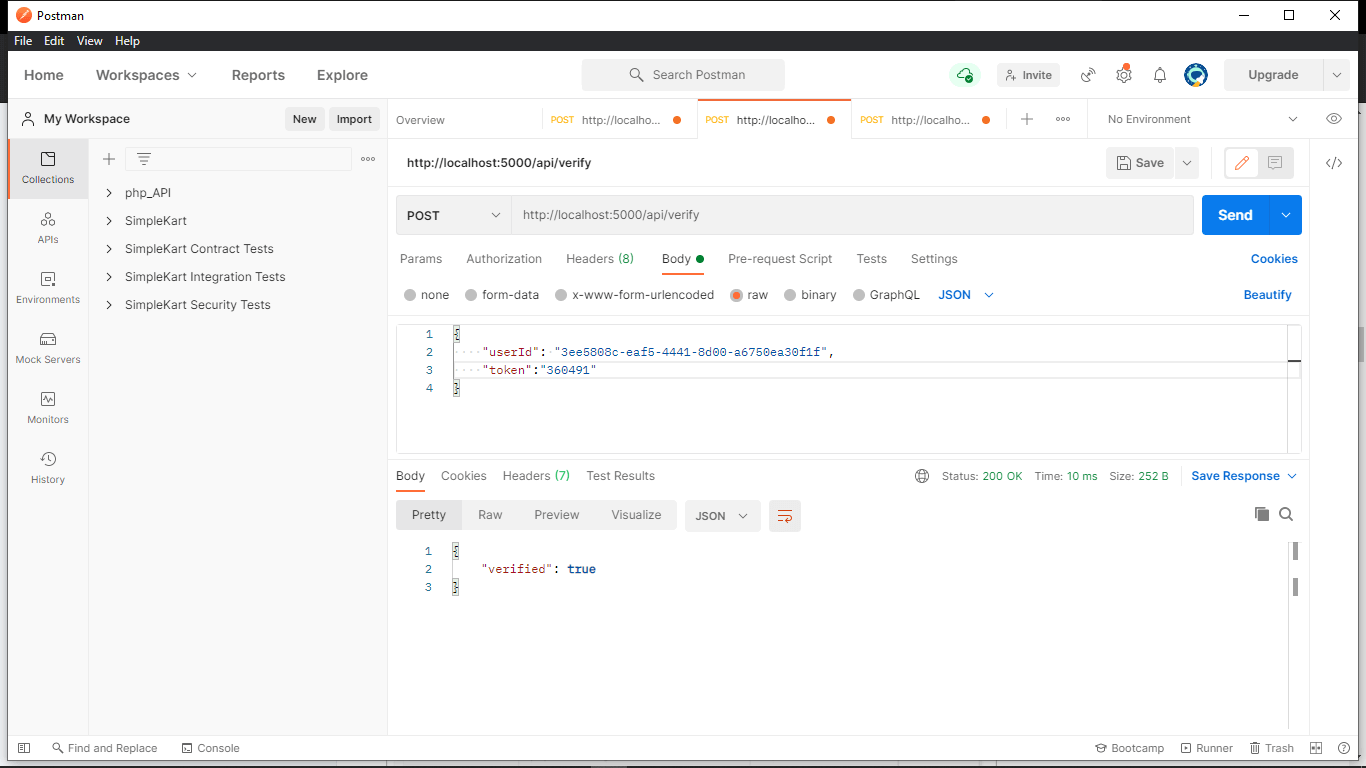Screen dimensions: 1366x768
Task: Open Mock Servers in sidebar
Action: click(x=48, y=348)
